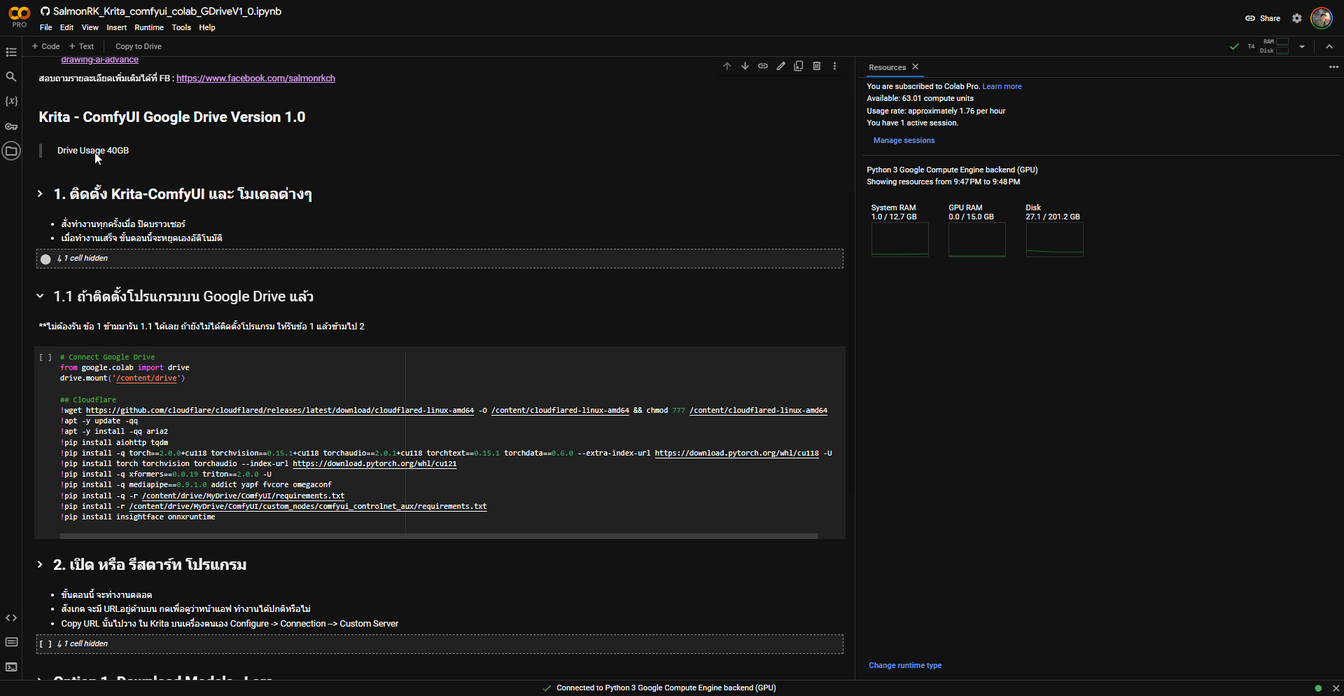Open the Tools menu
The width and height of the screenshot is (1344, 696).
181,28
